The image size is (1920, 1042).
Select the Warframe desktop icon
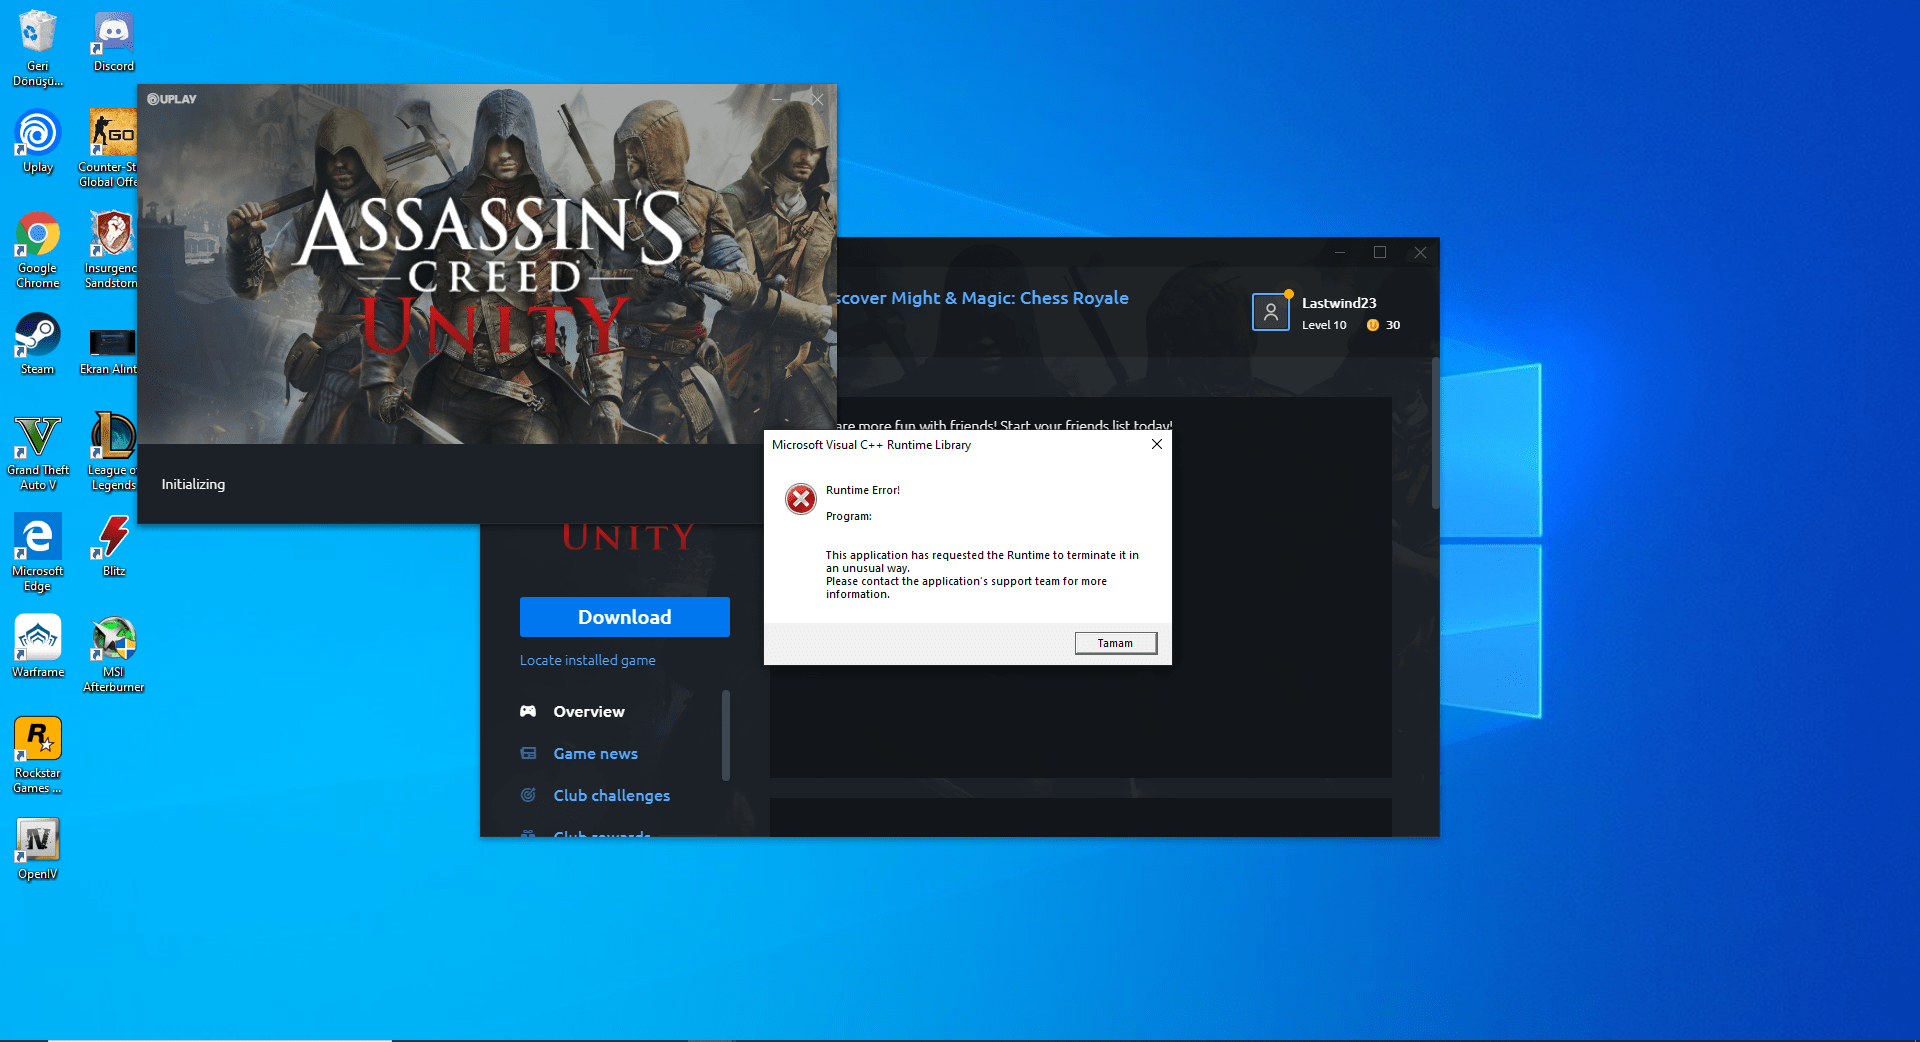click(38, 646)
